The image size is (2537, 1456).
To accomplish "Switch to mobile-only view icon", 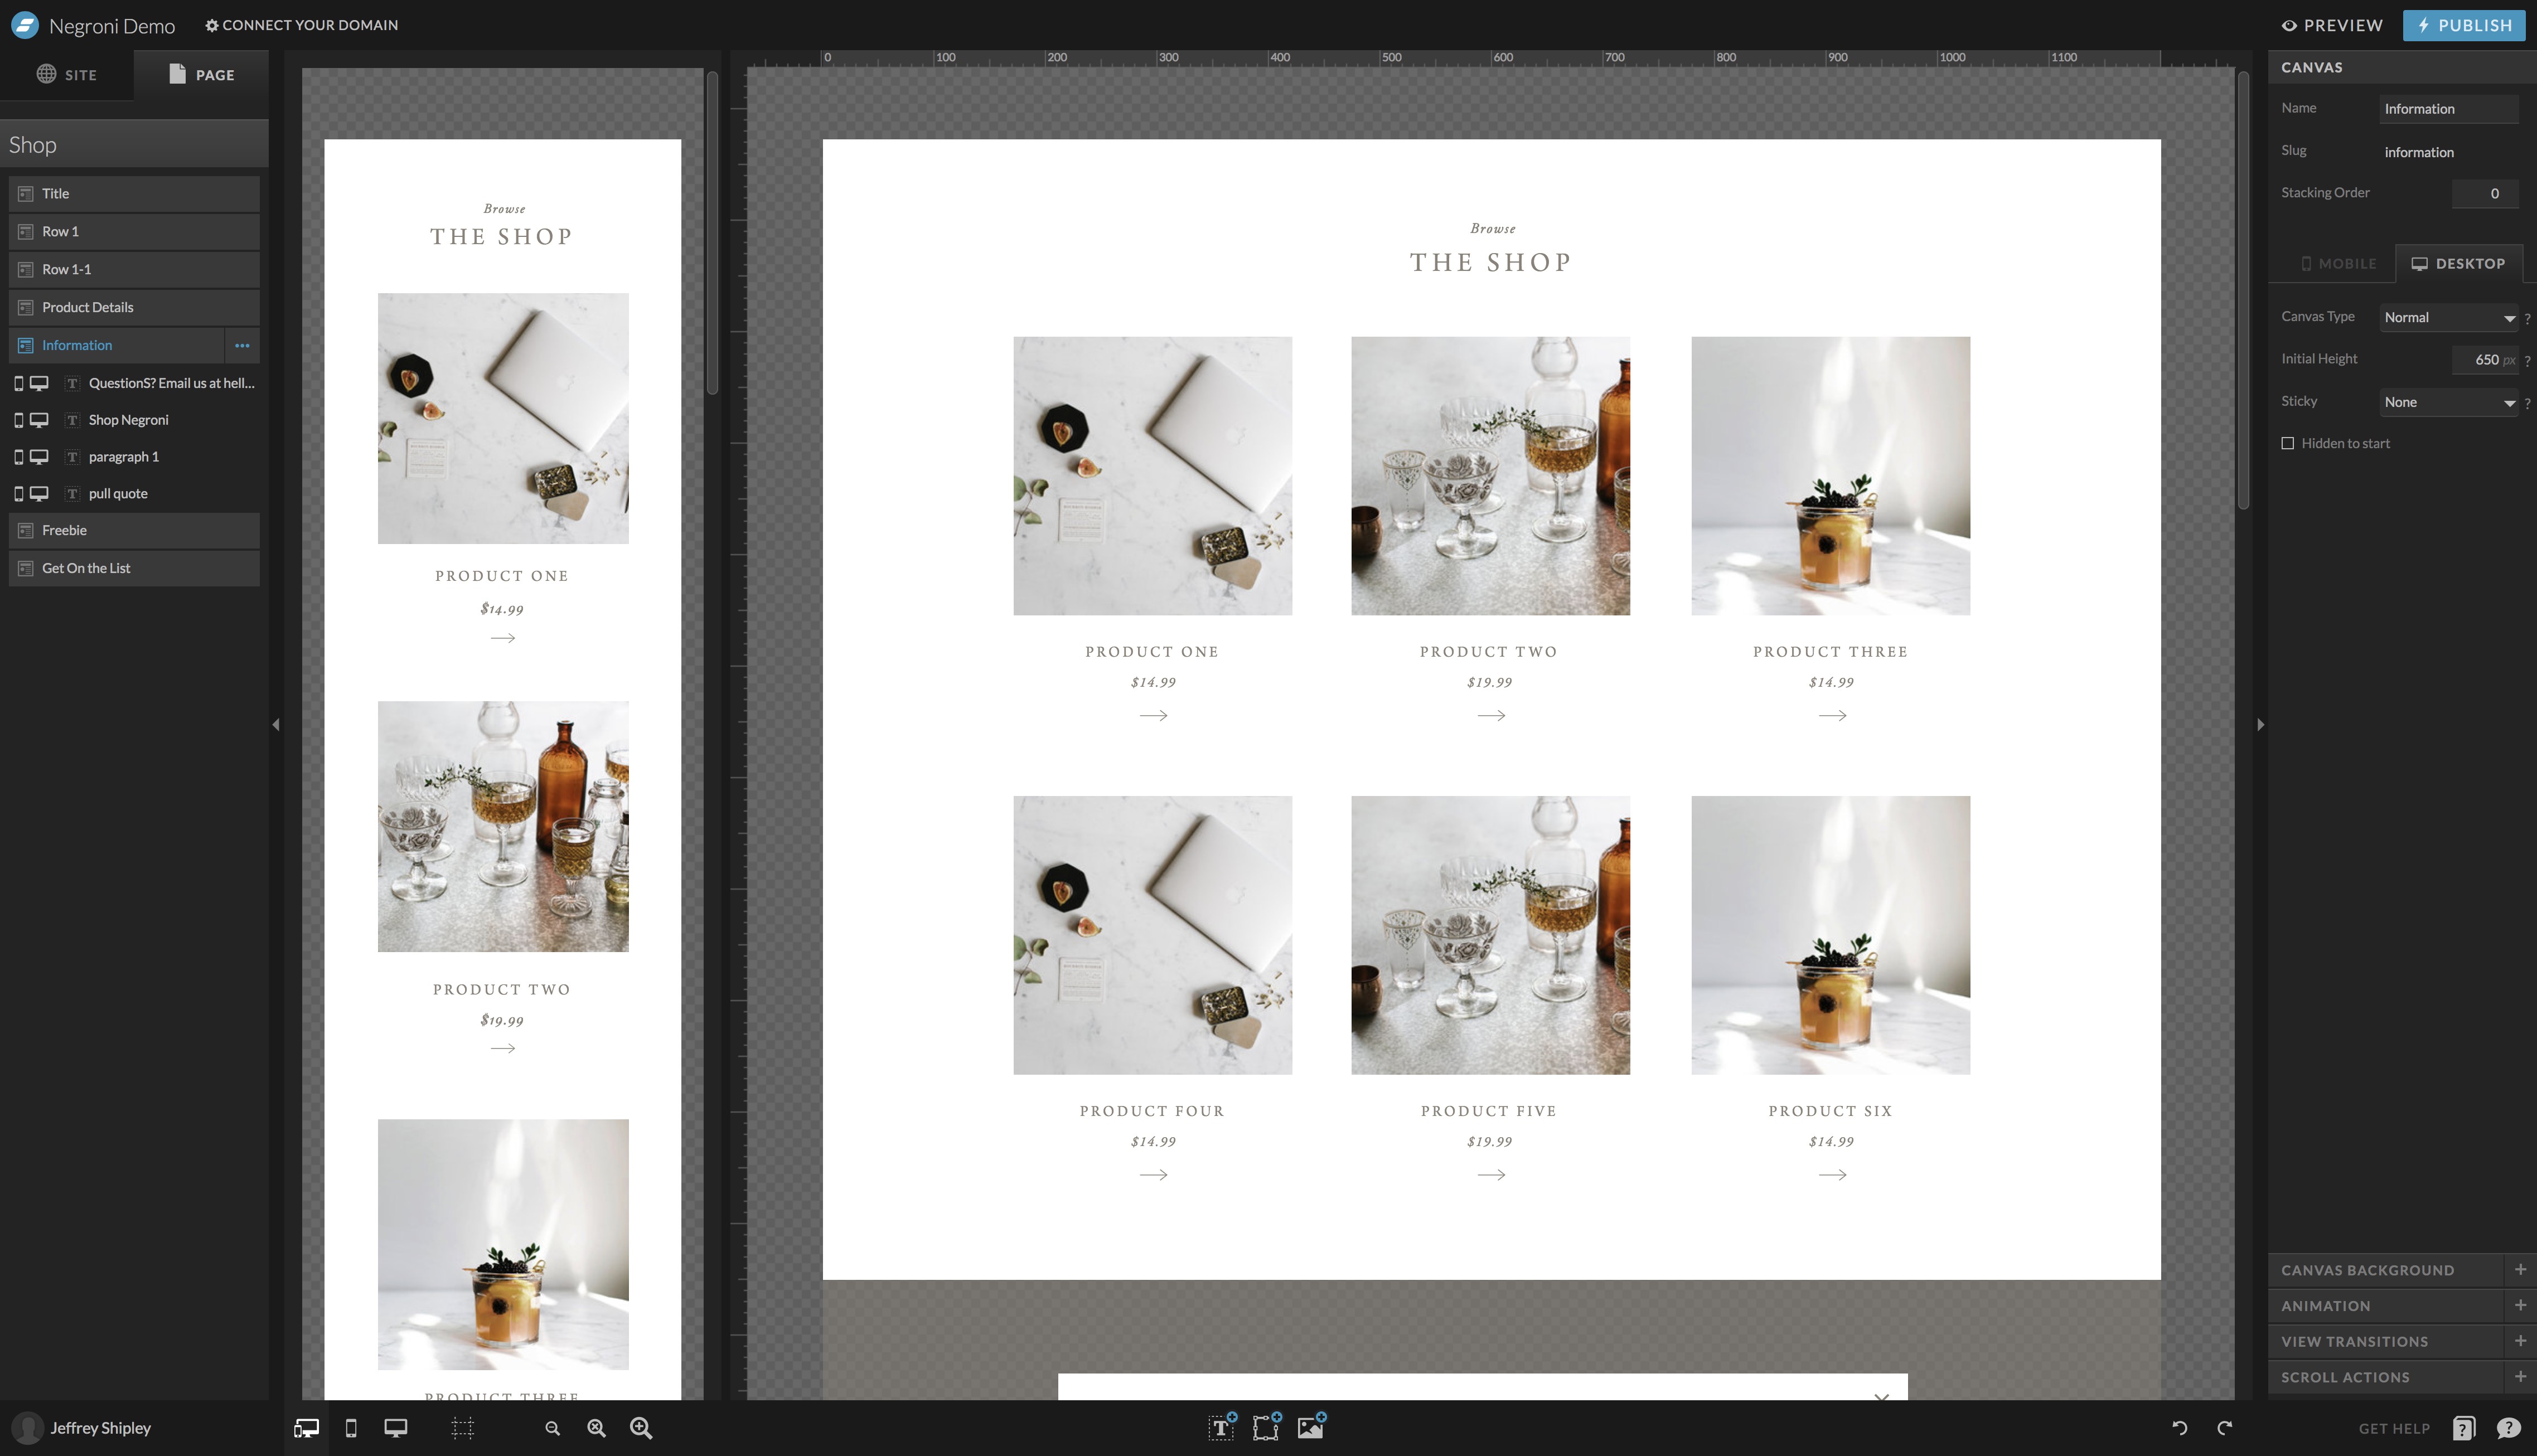I will 351,1428.
